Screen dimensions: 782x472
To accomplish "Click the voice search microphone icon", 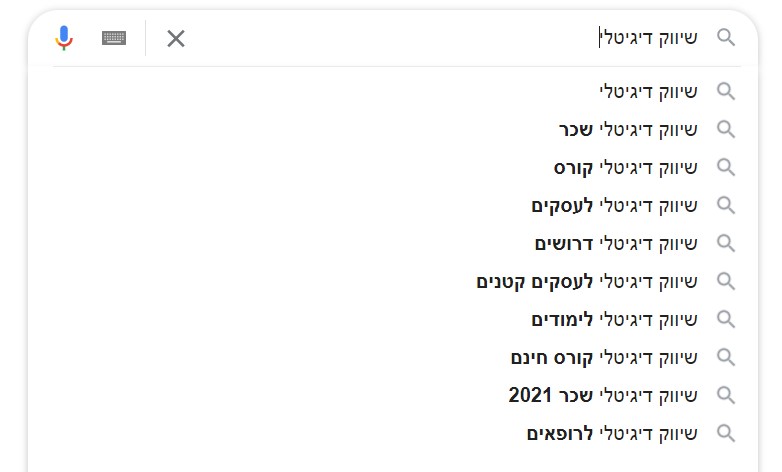I will [x=64, y=38].
